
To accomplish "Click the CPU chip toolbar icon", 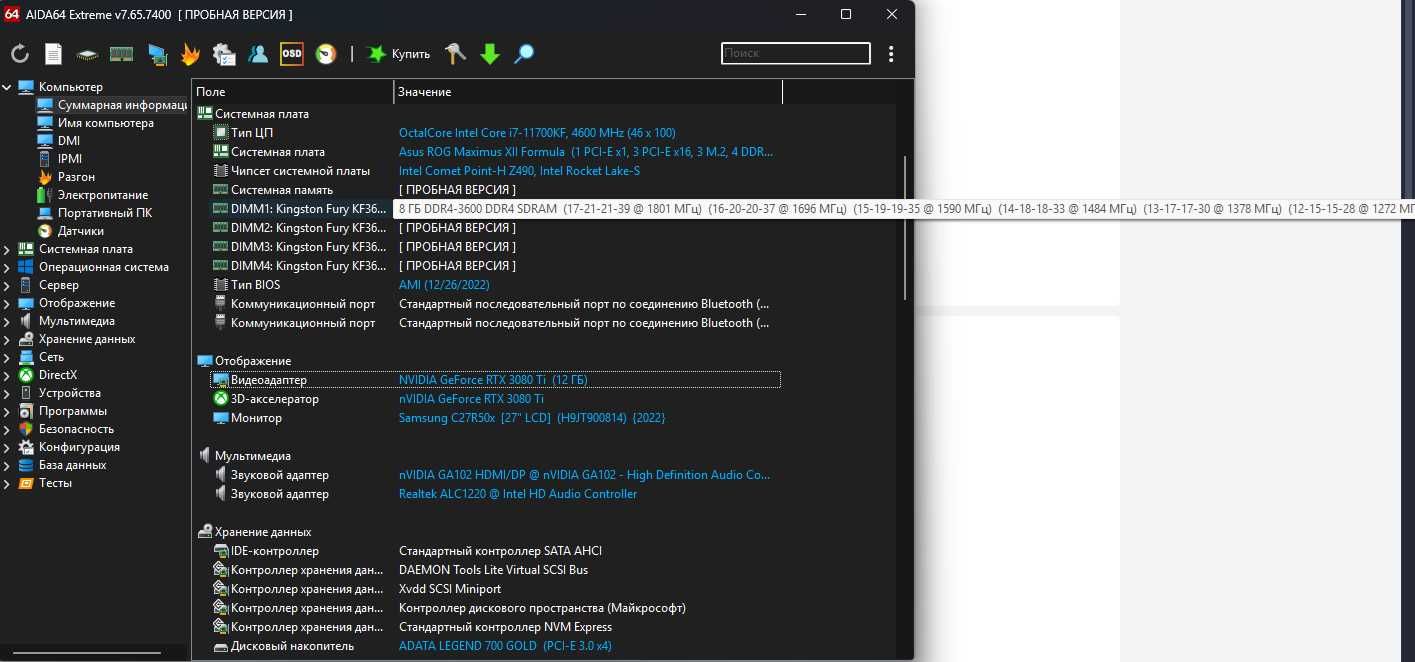I will point(88,54).
